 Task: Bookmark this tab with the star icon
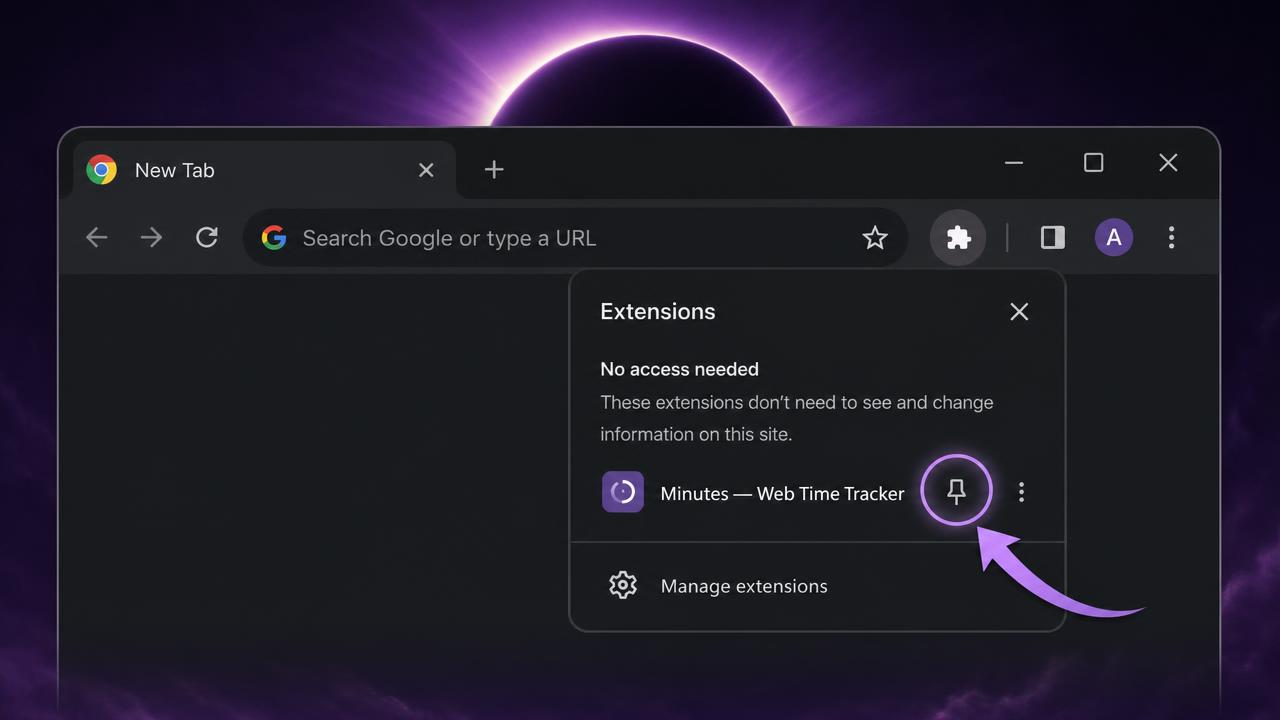point(875,238)
